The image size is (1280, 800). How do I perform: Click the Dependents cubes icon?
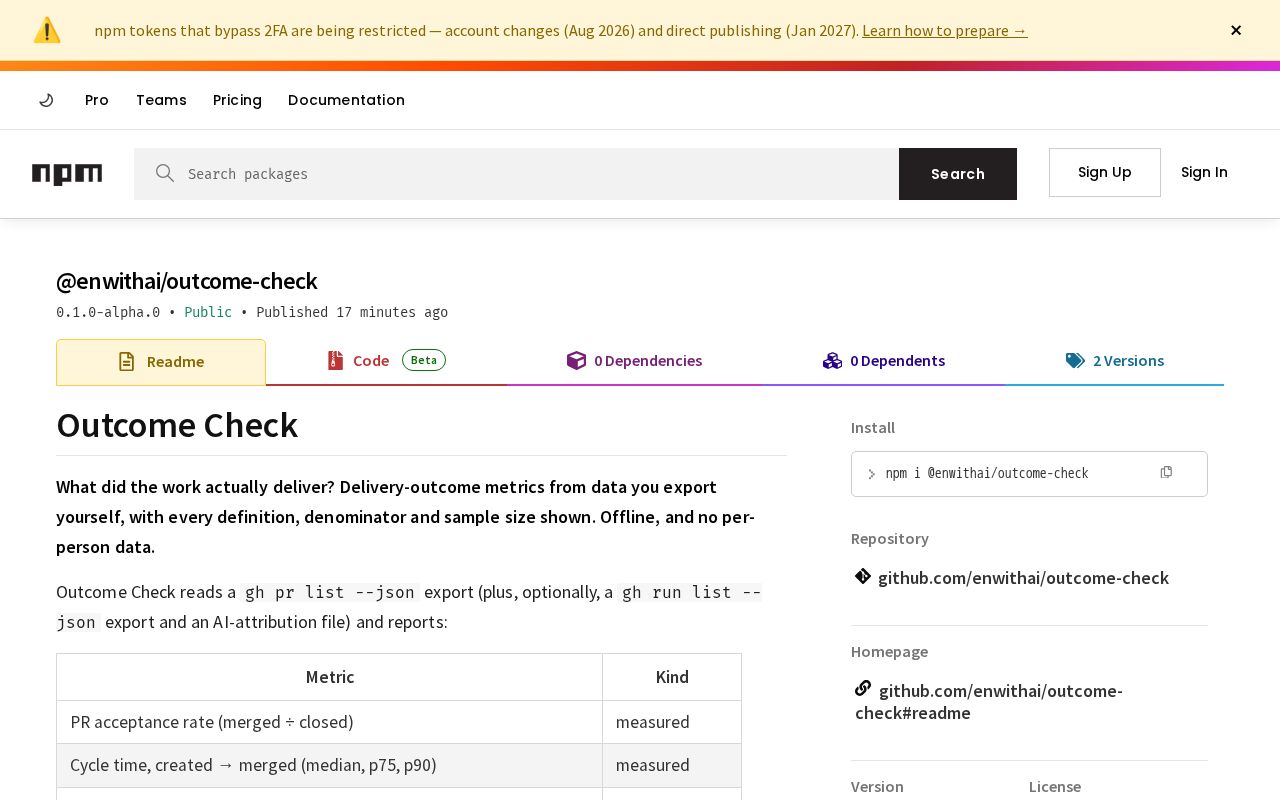tap(832, 360)
